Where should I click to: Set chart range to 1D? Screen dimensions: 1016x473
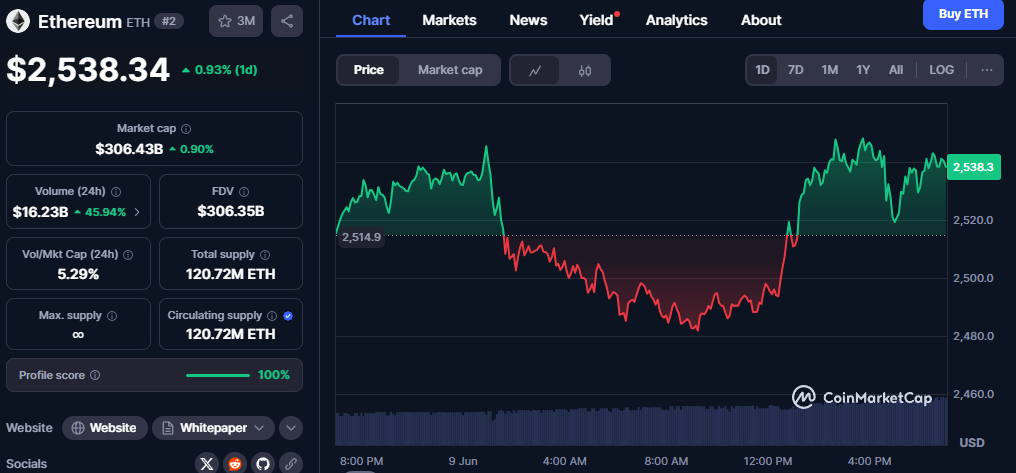pyautogui.click(x=763, y=70)
